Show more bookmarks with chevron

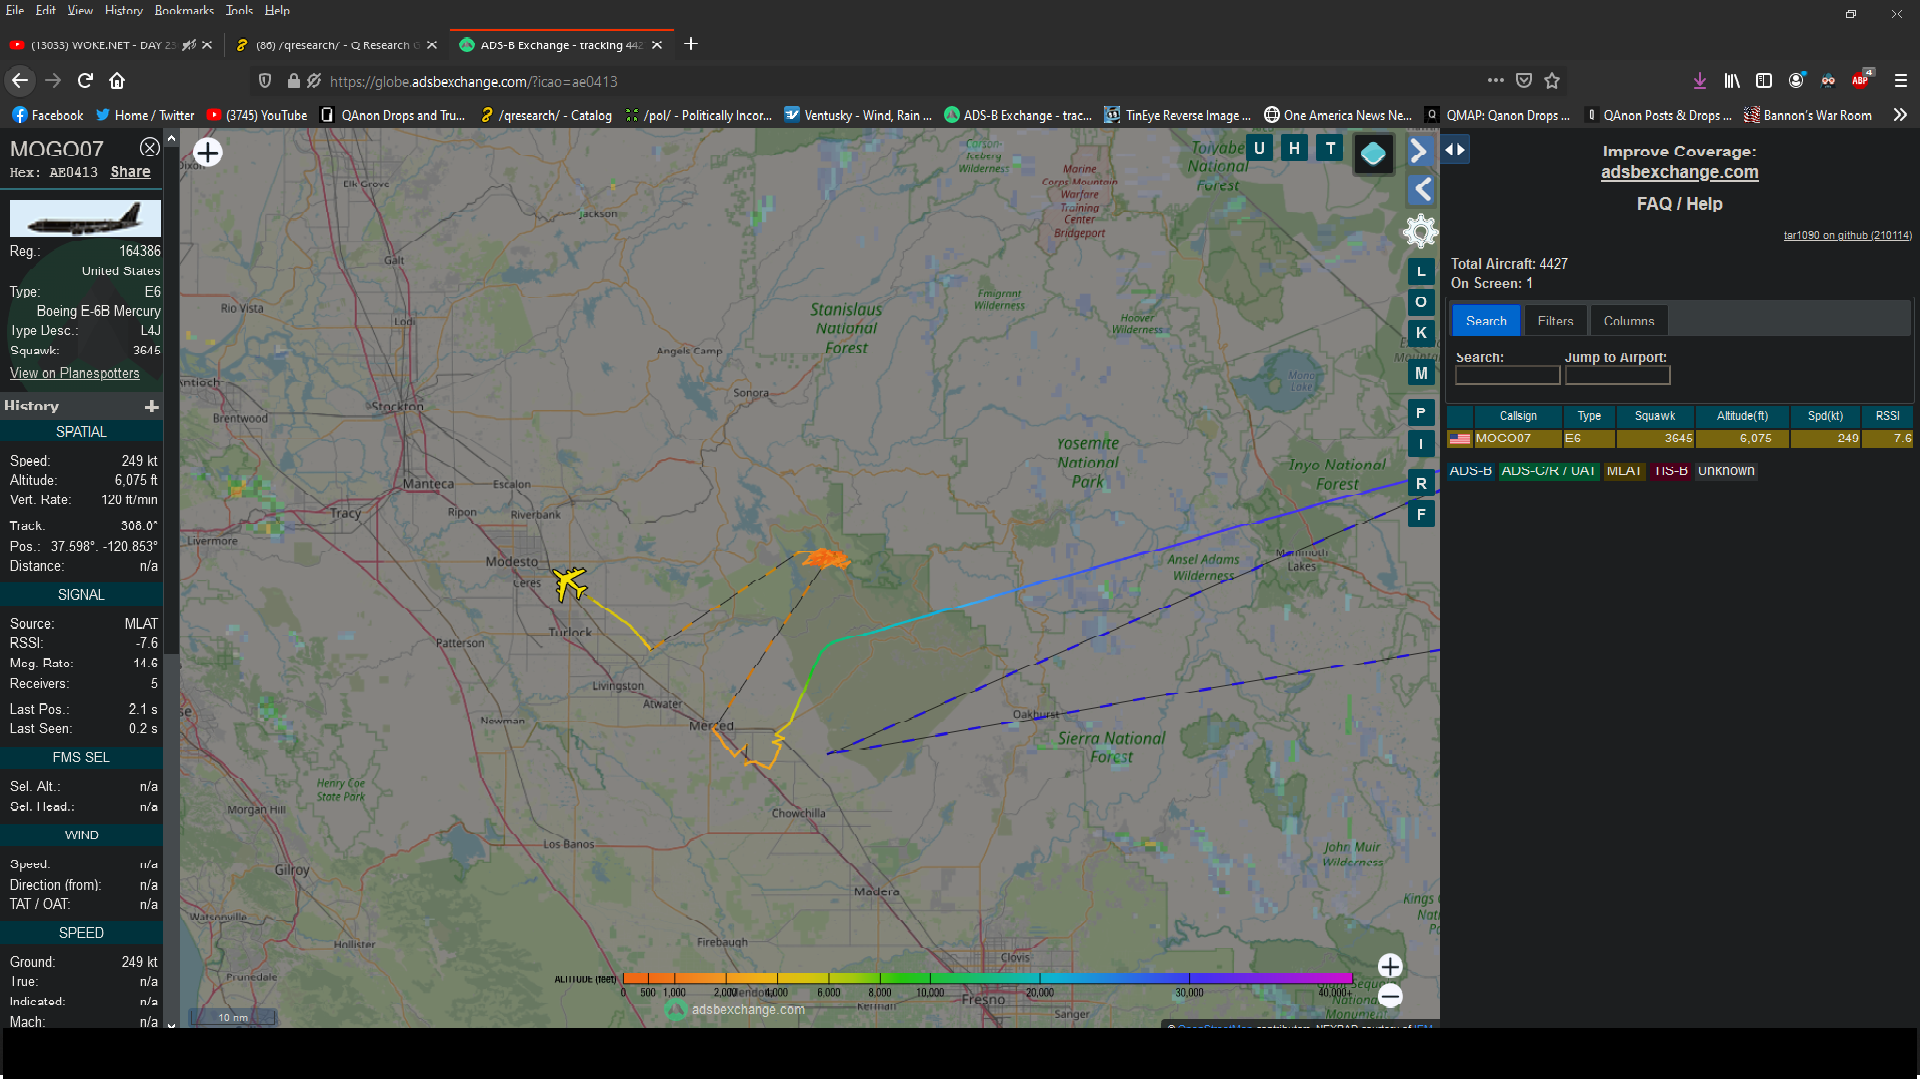point(1900,115)
